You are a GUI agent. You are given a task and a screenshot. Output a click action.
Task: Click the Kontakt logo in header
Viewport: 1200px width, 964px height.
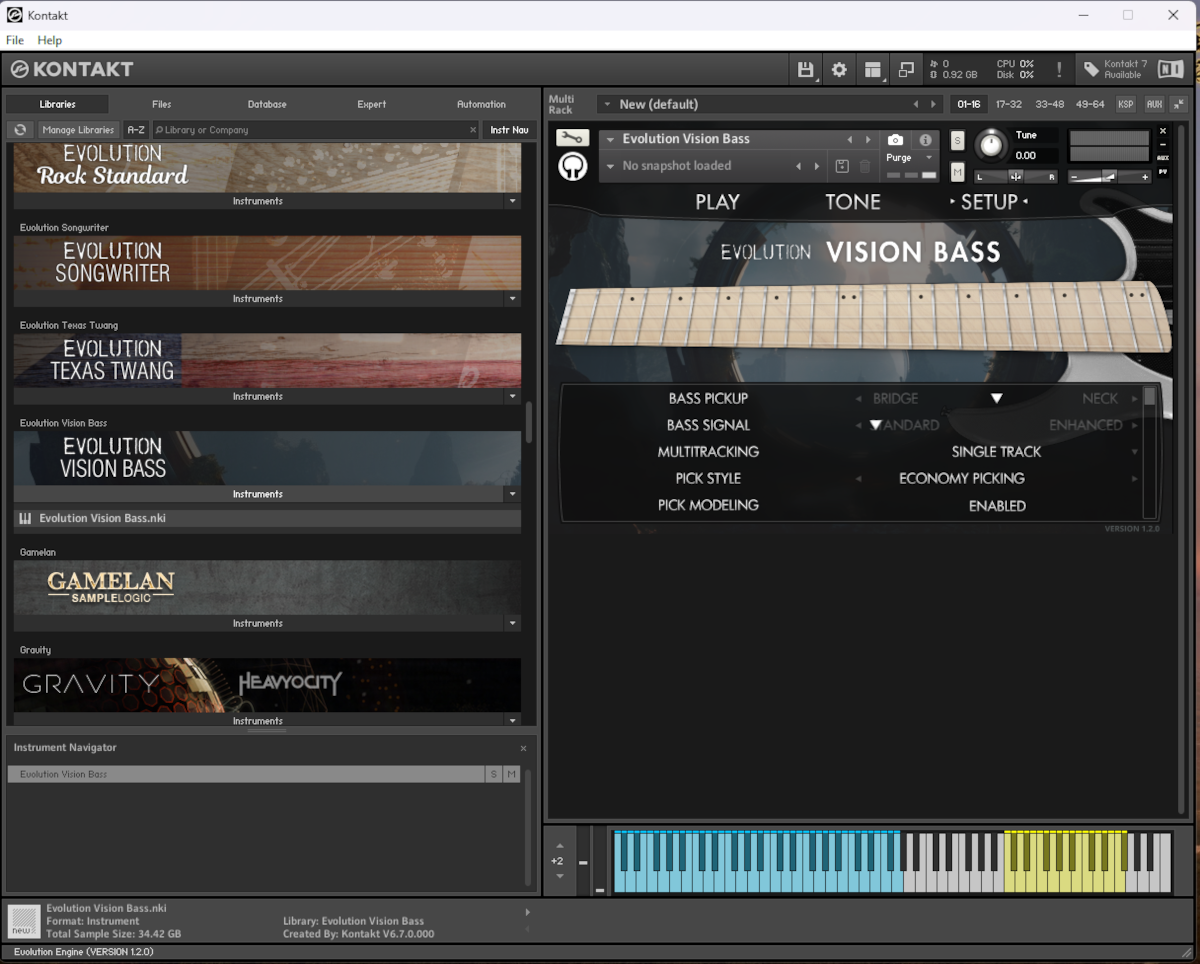pyautogui.click(x=72, y=69)
